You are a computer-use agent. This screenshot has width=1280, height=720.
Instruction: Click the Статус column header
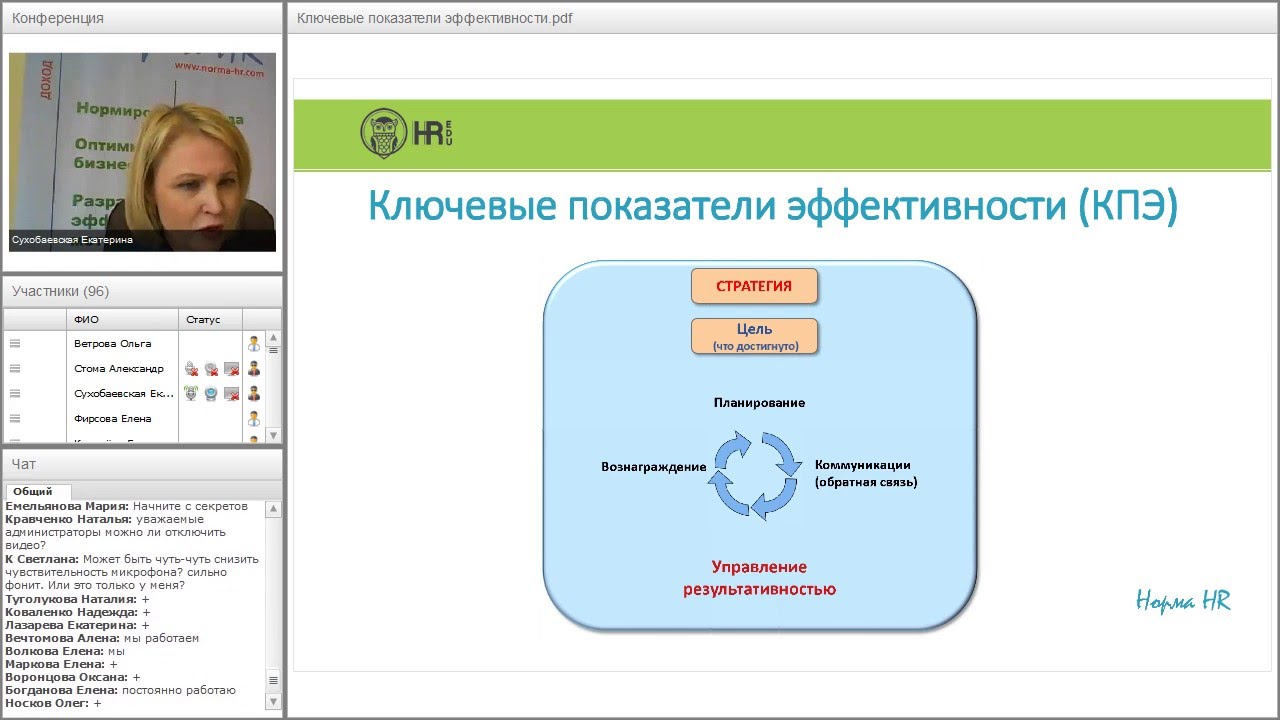[x=211, y=320]
